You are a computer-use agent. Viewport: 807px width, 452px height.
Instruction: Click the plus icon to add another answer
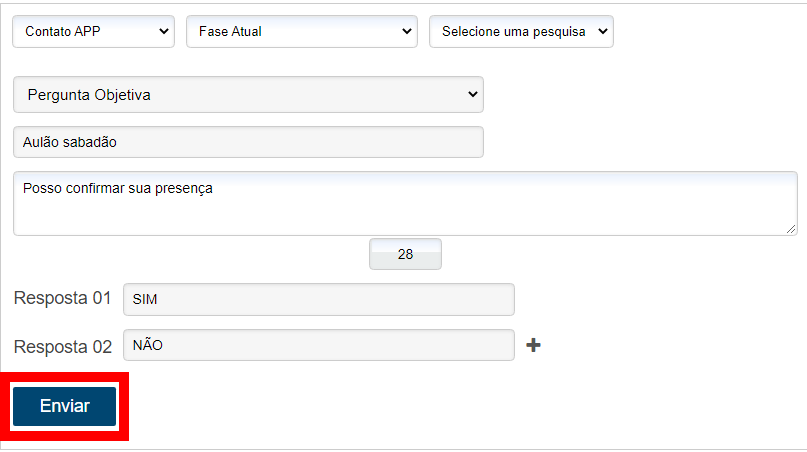coord(534,346)
